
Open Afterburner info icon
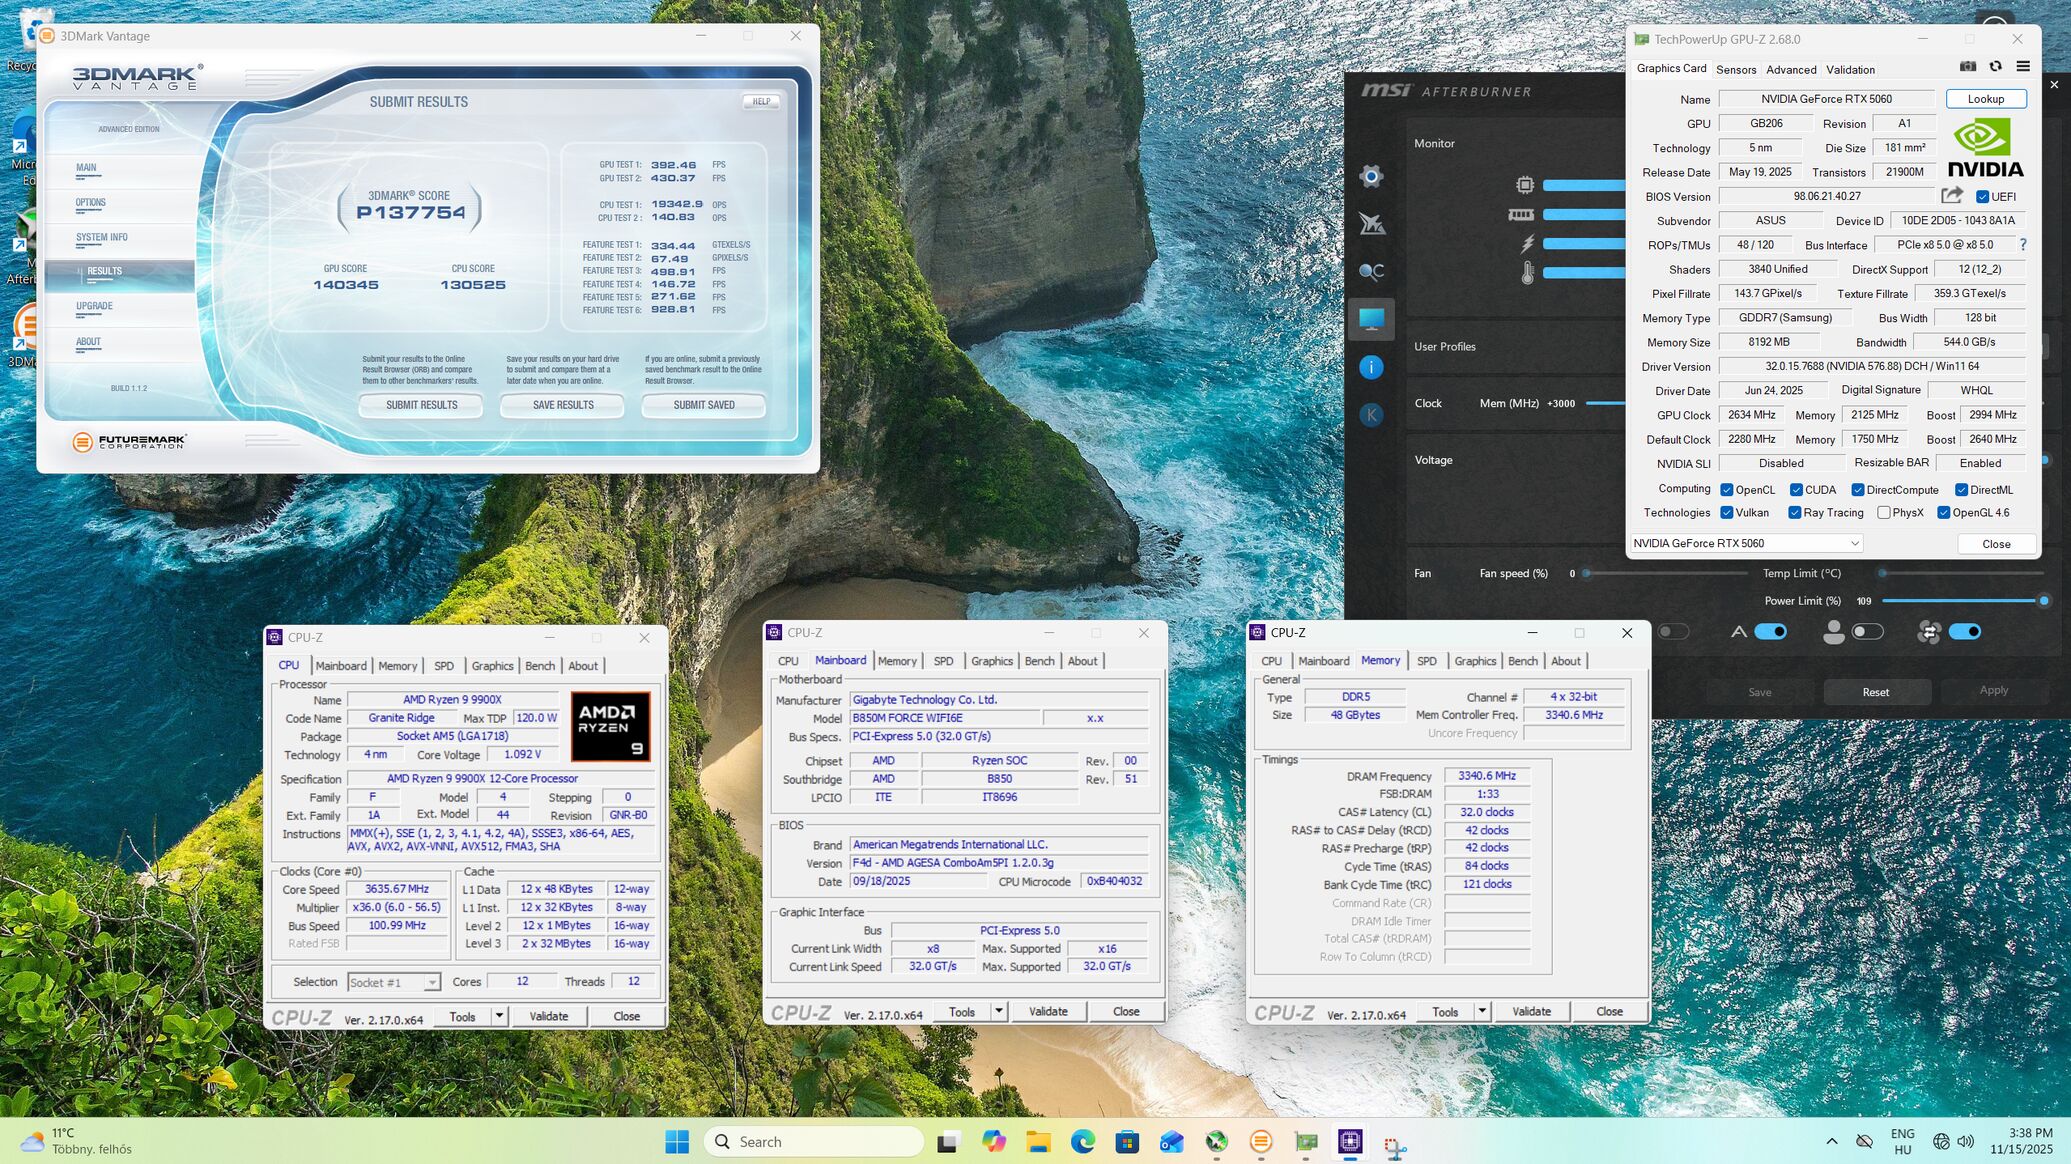click(x=1371, y=367)
